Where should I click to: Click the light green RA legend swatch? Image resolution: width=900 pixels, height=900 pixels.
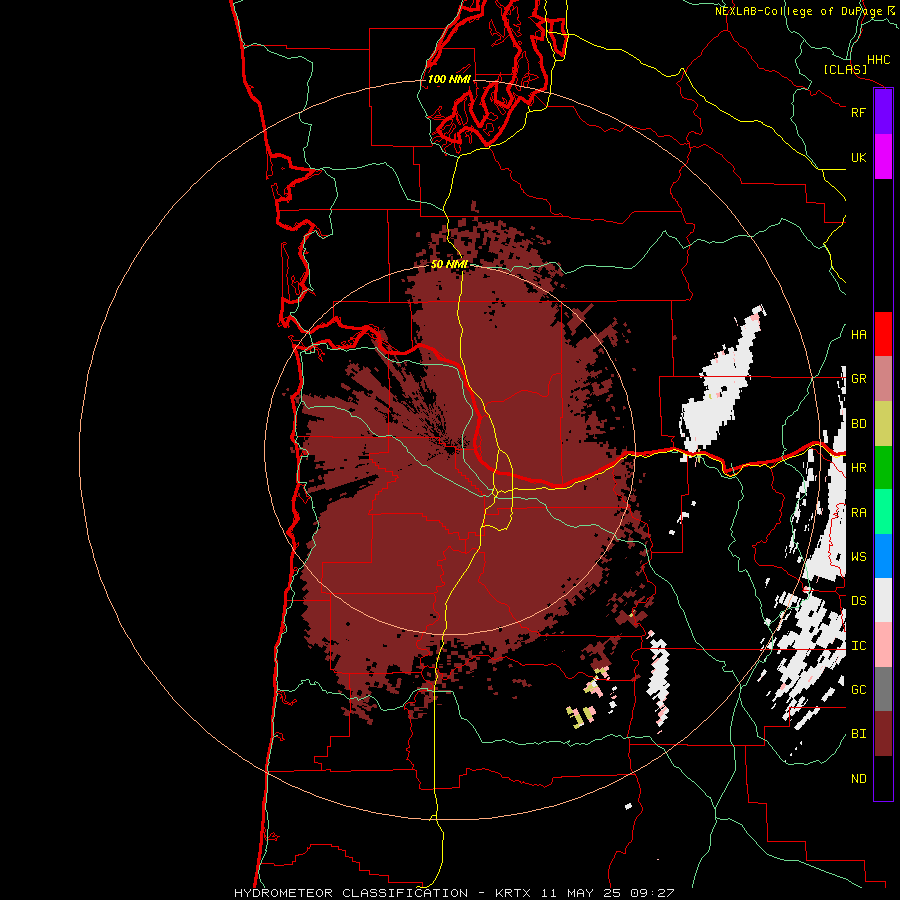click(x=883, y=512)
